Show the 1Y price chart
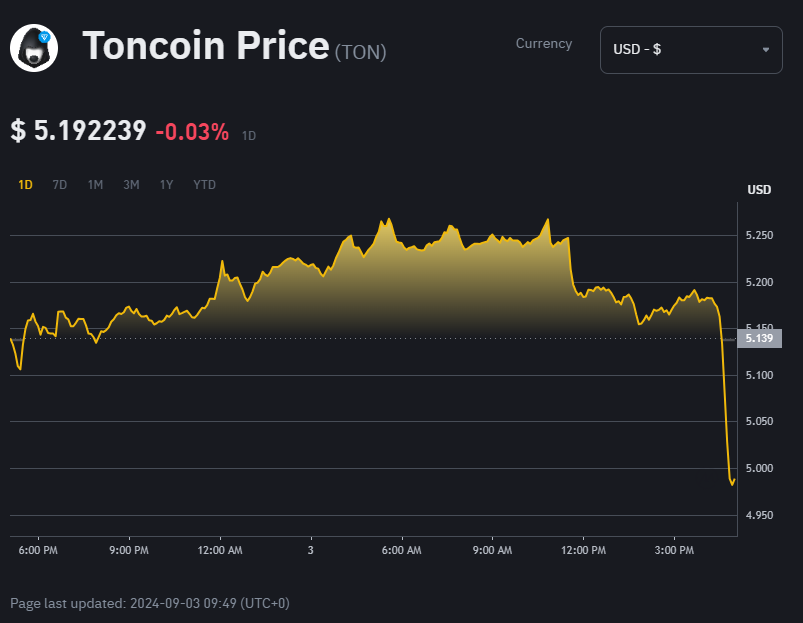The height and width of the screenshot is (623, 803). (x=167, y=185)
